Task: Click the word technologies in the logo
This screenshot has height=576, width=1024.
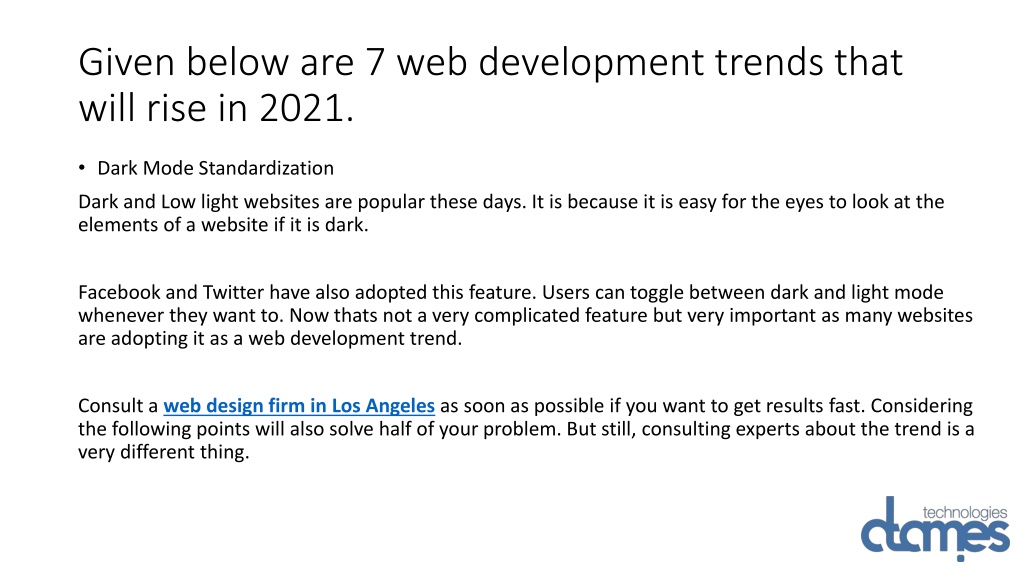Action: 965,513
